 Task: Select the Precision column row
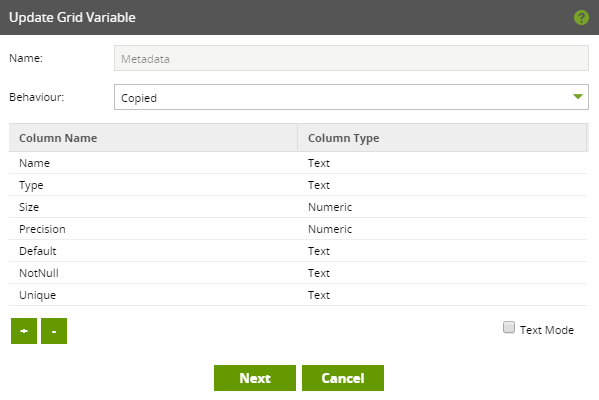[x=298, y=229]
